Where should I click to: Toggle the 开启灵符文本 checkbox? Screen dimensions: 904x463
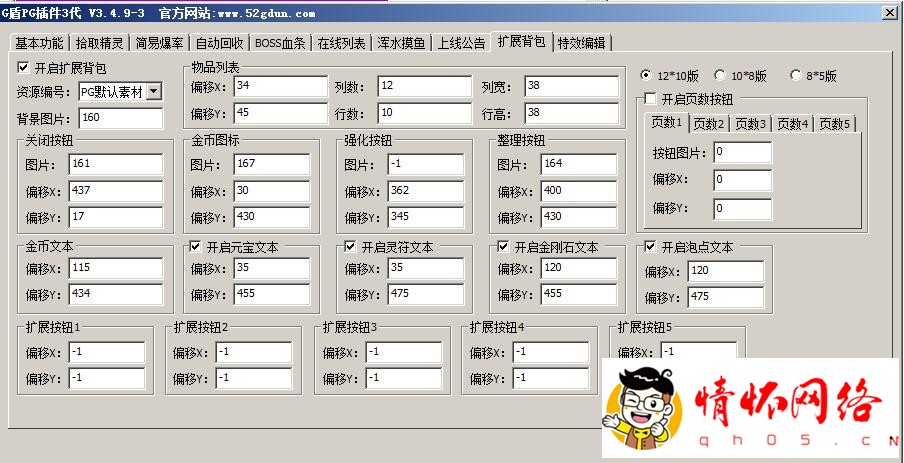click(350, 247)
